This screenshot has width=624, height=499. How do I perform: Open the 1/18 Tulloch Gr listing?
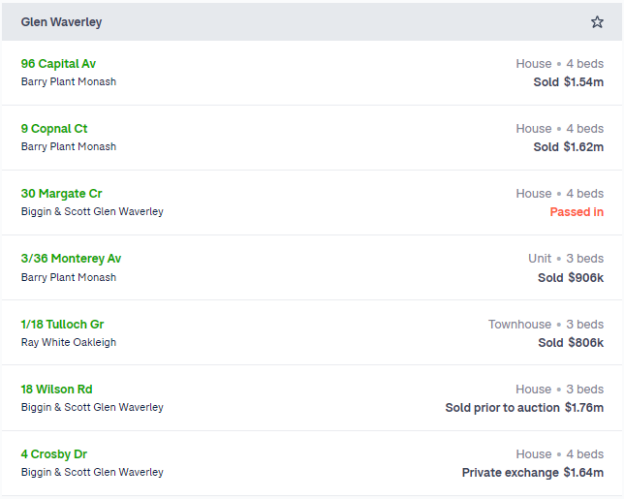pyautogui.click(x=62, y=324)
